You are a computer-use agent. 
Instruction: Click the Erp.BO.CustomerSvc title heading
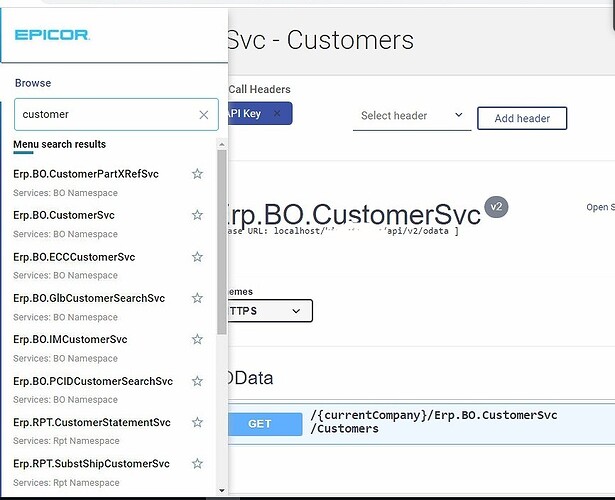coord(354,215)
